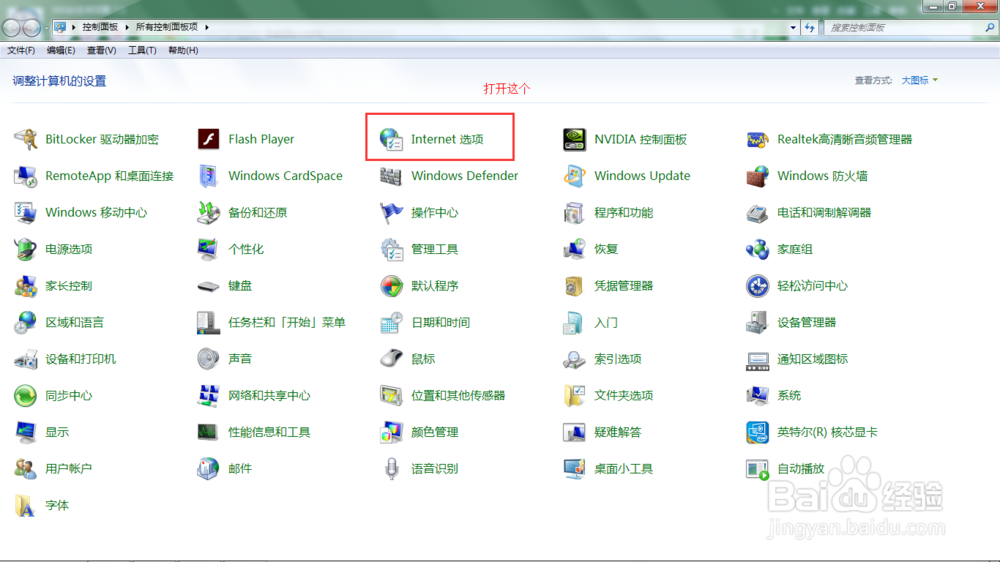The height and width of the screenshot is (562, 1000).
Task: Open the 英特尔(R) 核芯显卡 icon
Action: (757, 432)
